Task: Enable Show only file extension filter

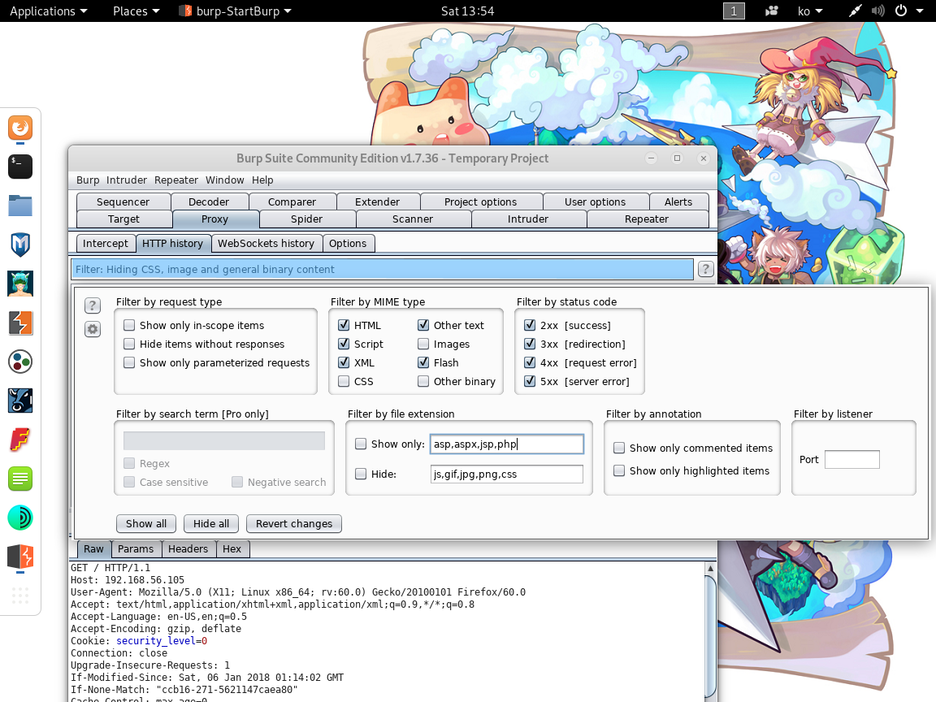Action: (x=361, y=444)
